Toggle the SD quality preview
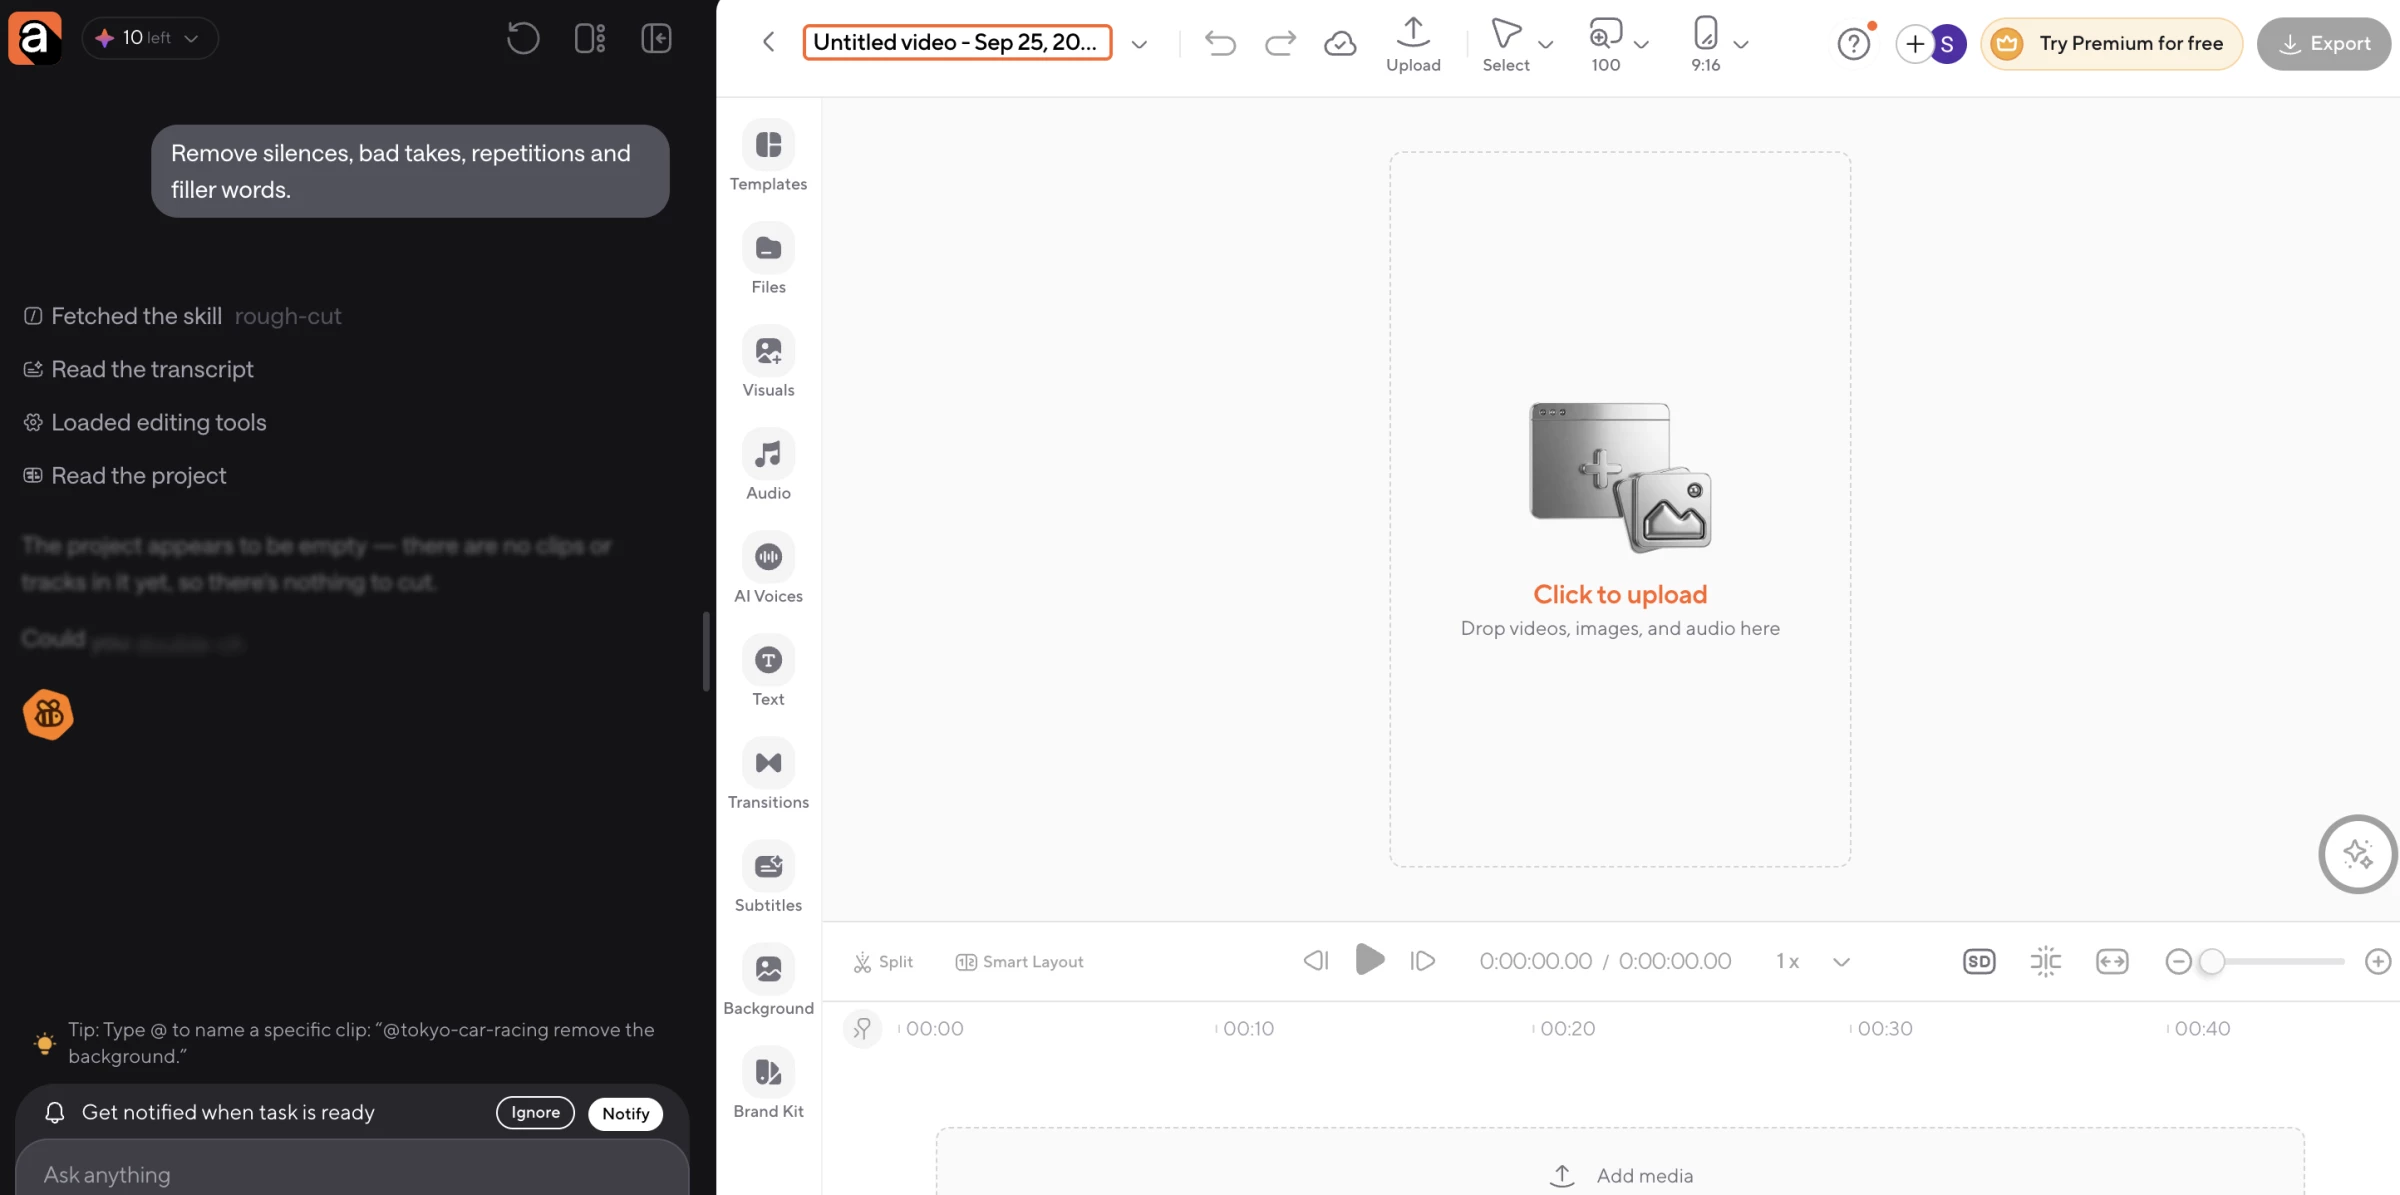This screenshot has height=1195, width=2400. pyautogui.click(x=1979, y=961)
